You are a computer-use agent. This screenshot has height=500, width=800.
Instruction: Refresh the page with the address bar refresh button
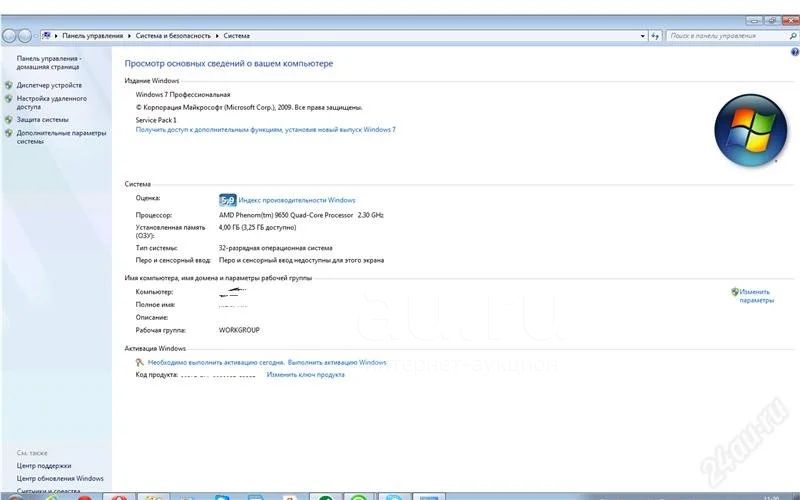(x=656, y=36)
